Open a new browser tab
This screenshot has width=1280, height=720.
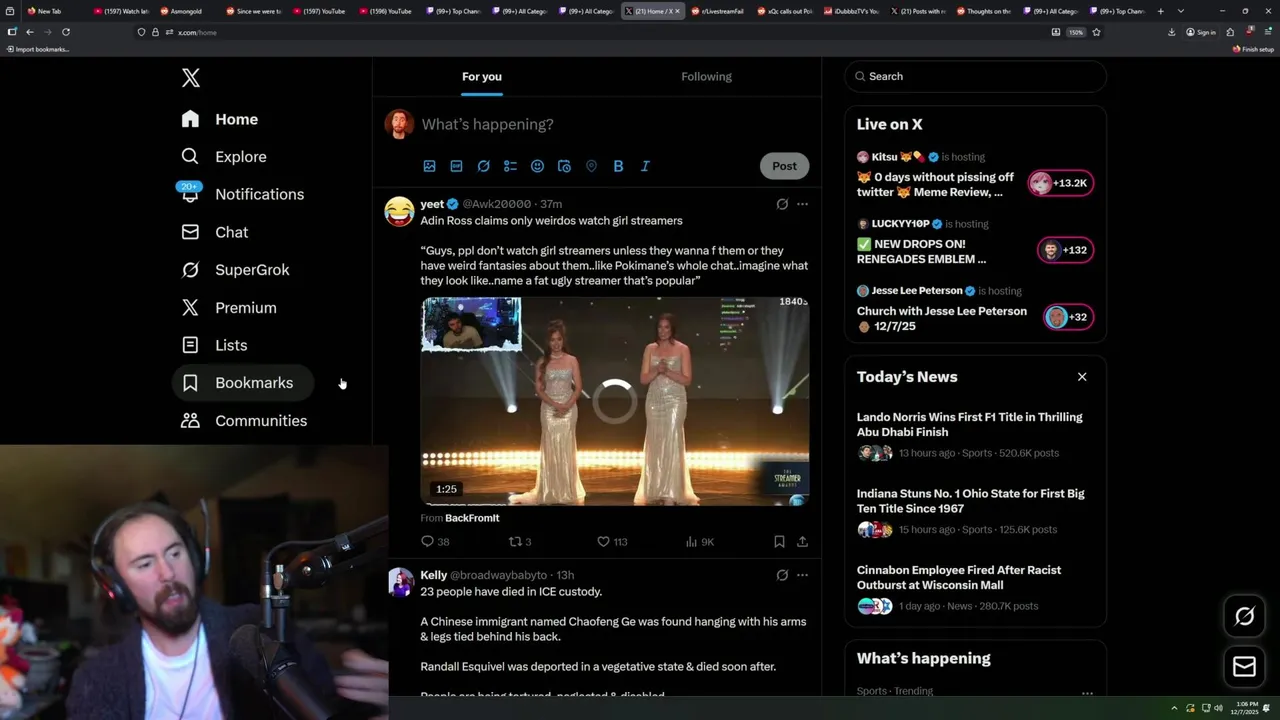[1160, 11]
